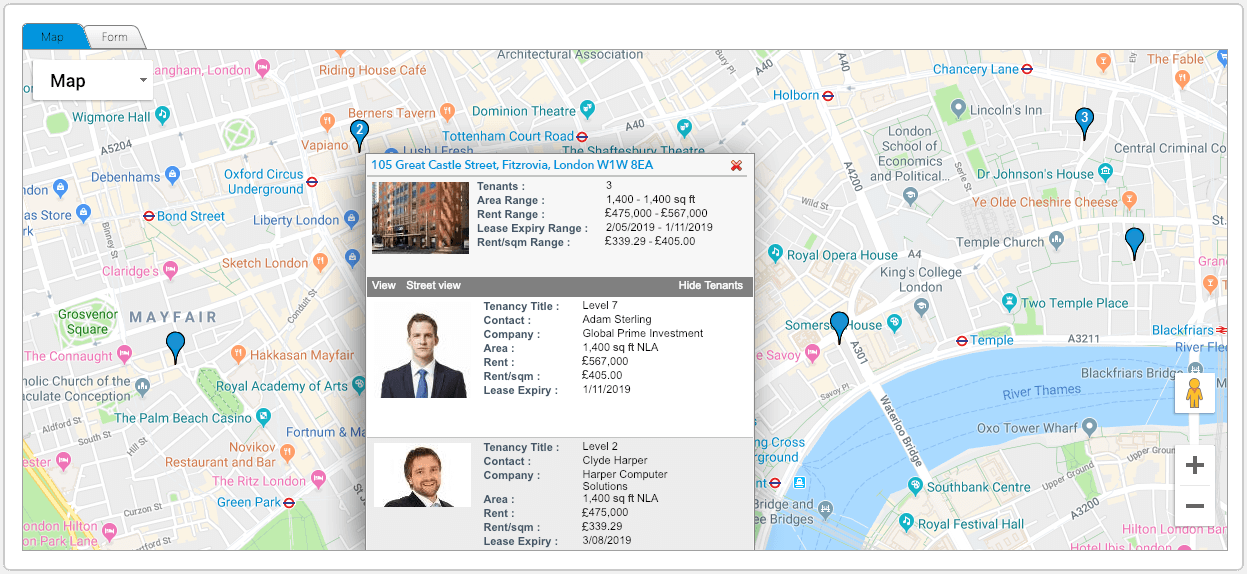
Task: Switch to the Form tab
Action: pyautogui.click(x=115, y=38)
